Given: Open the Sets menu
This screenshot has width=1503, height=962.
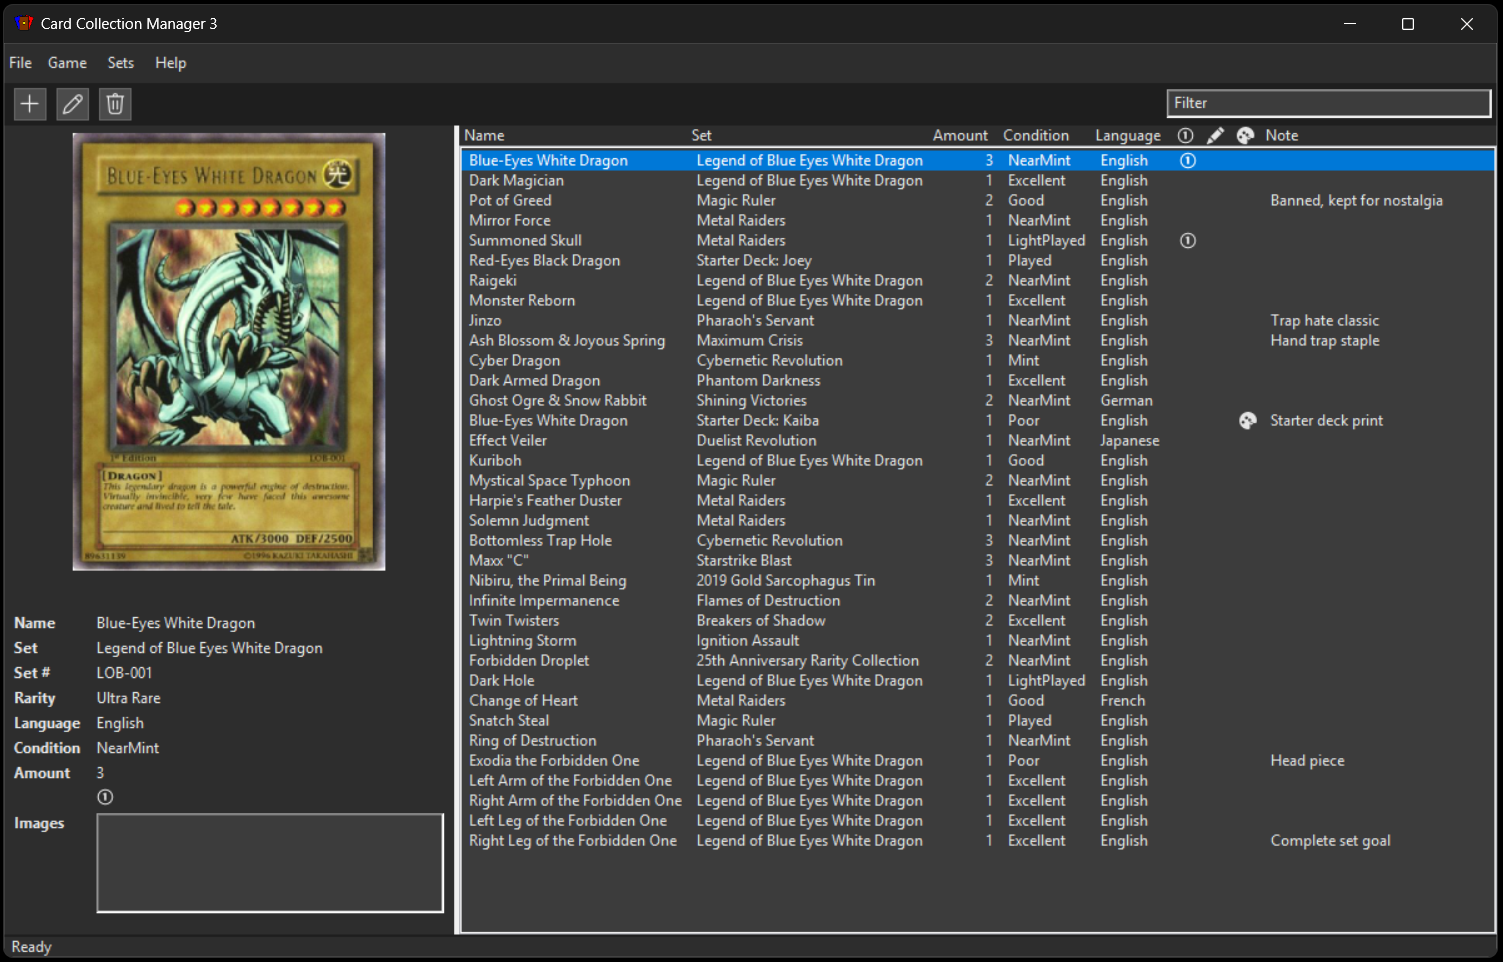Looking at the screenshot, I should [x=121, y=62].
